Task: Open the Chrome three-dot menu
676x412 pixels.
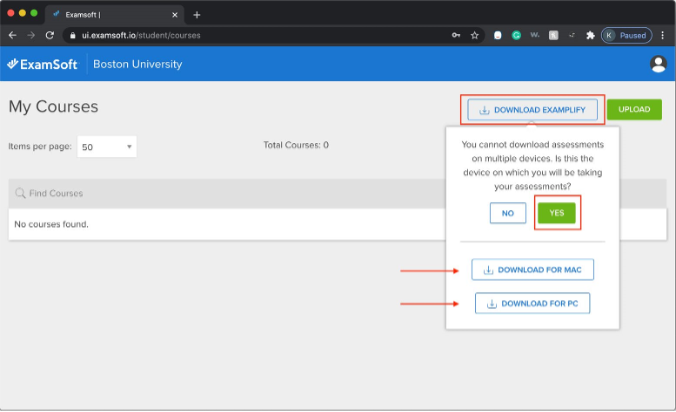Action: point(663,35)
